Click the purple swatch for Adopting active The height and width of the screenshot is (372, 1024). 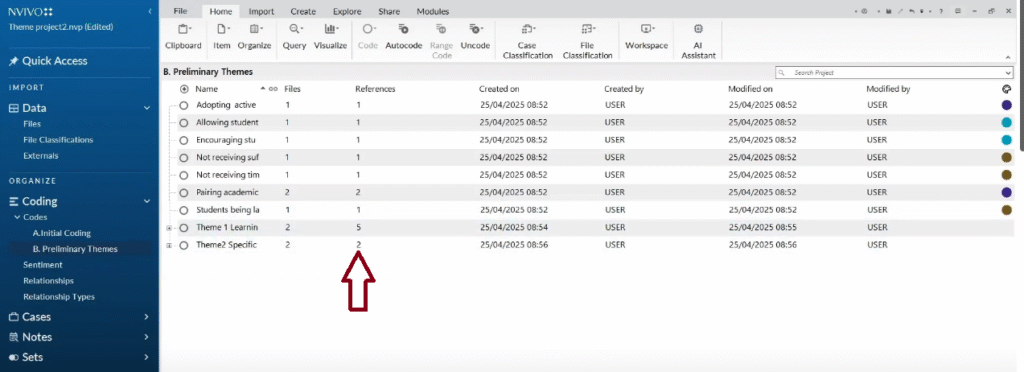pos(1006,104)
